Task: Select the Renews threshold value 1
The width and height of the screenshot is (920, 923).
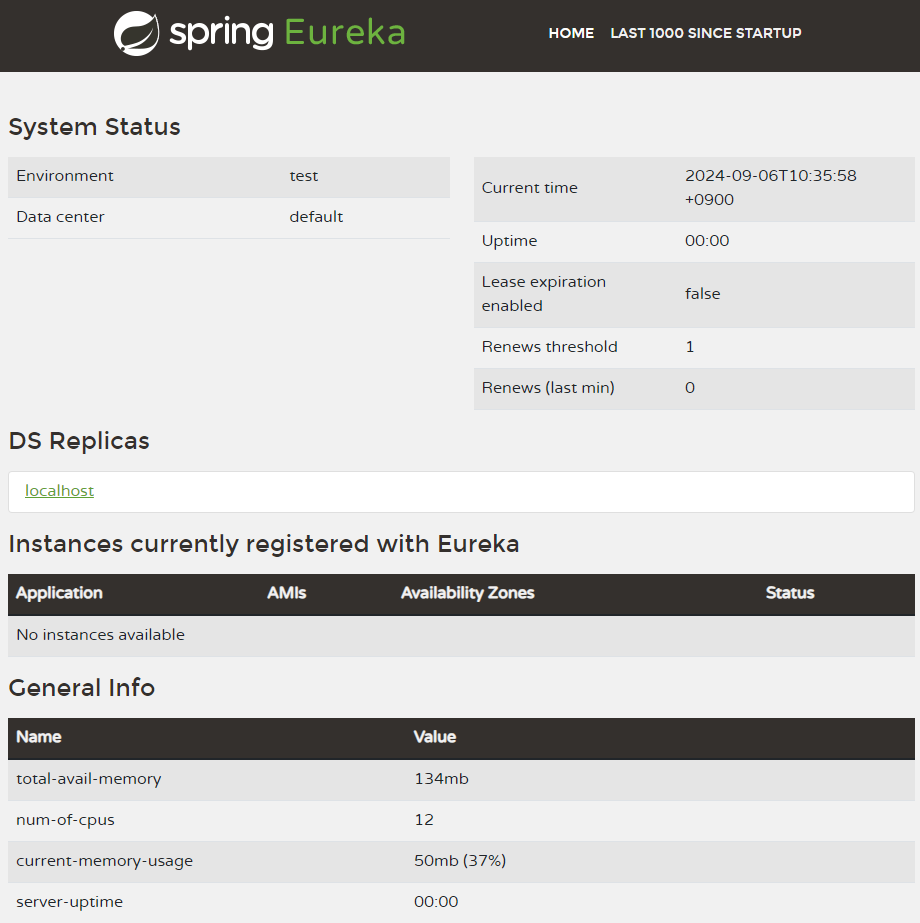Action: click(x=690, y=347)
